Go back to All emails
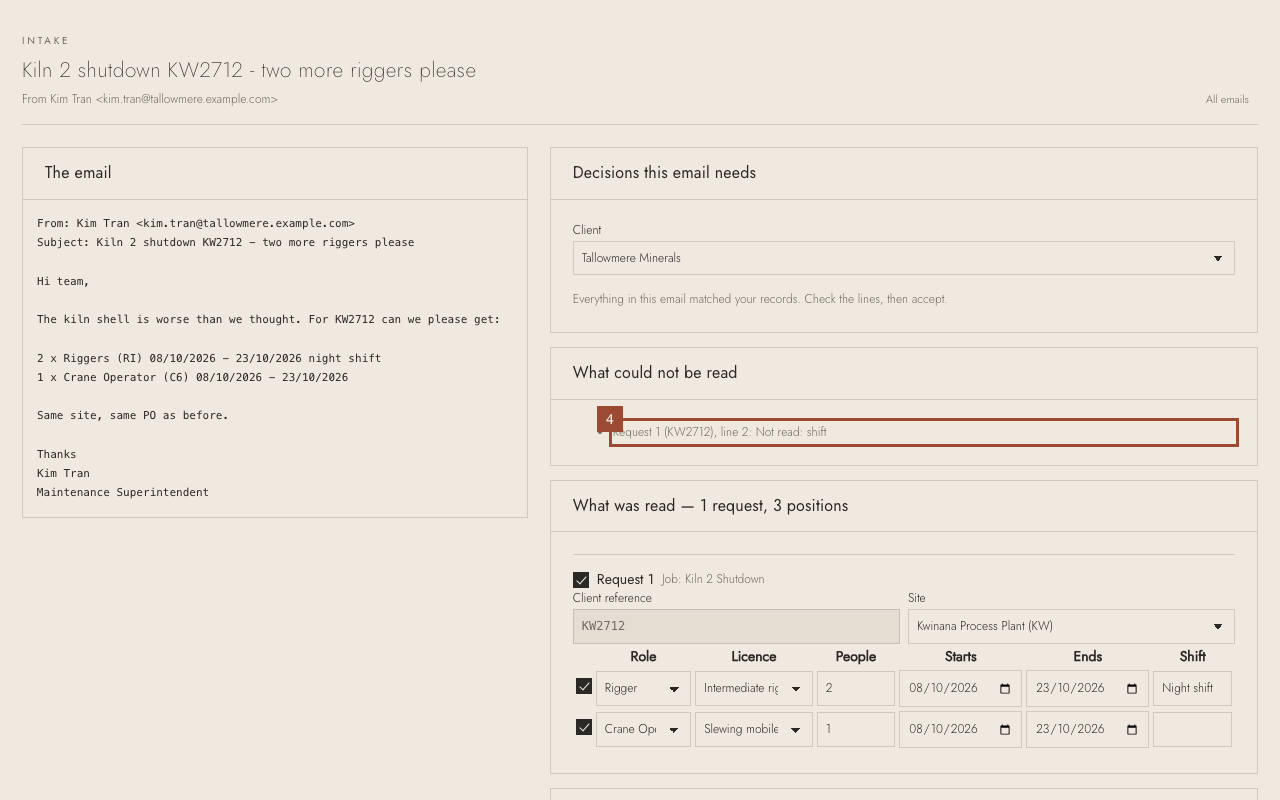The height and width of the screenshot is (800, 1280). coord(1227,100)
